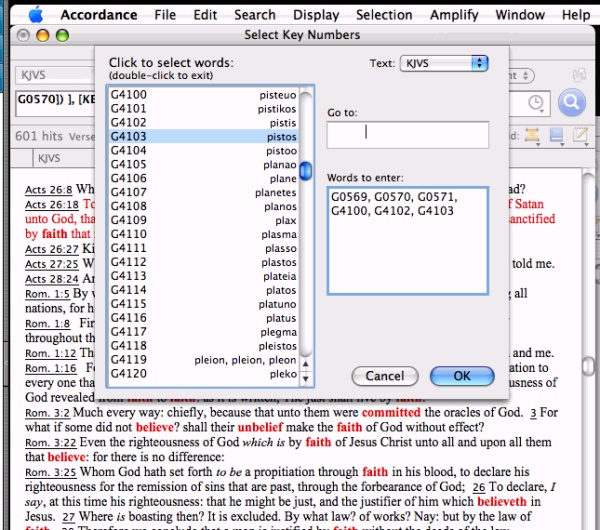Select G4120 pleko in the list
The image size is (600, 530).
[203, 373]
